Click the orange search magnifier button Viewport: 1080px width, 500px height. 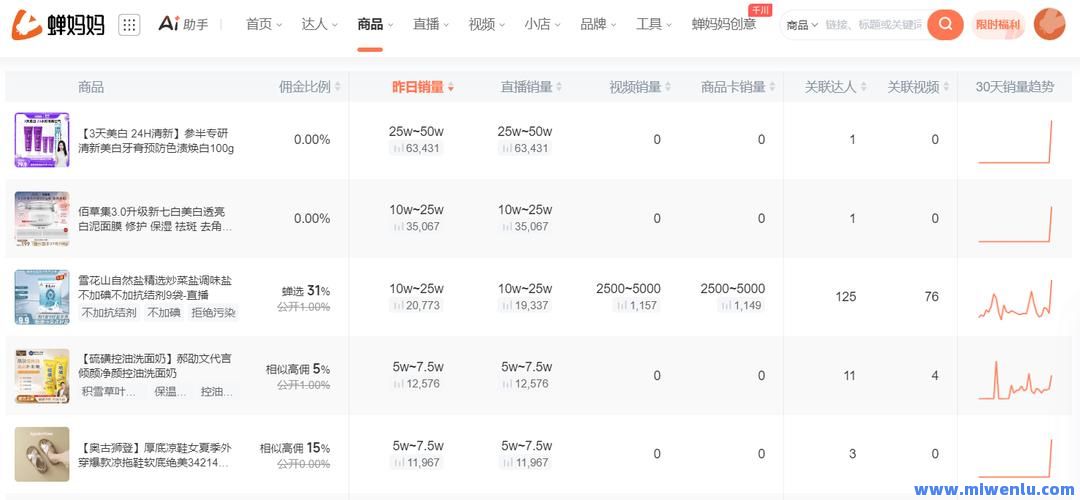pyautogui.click(x=945, y=25)
